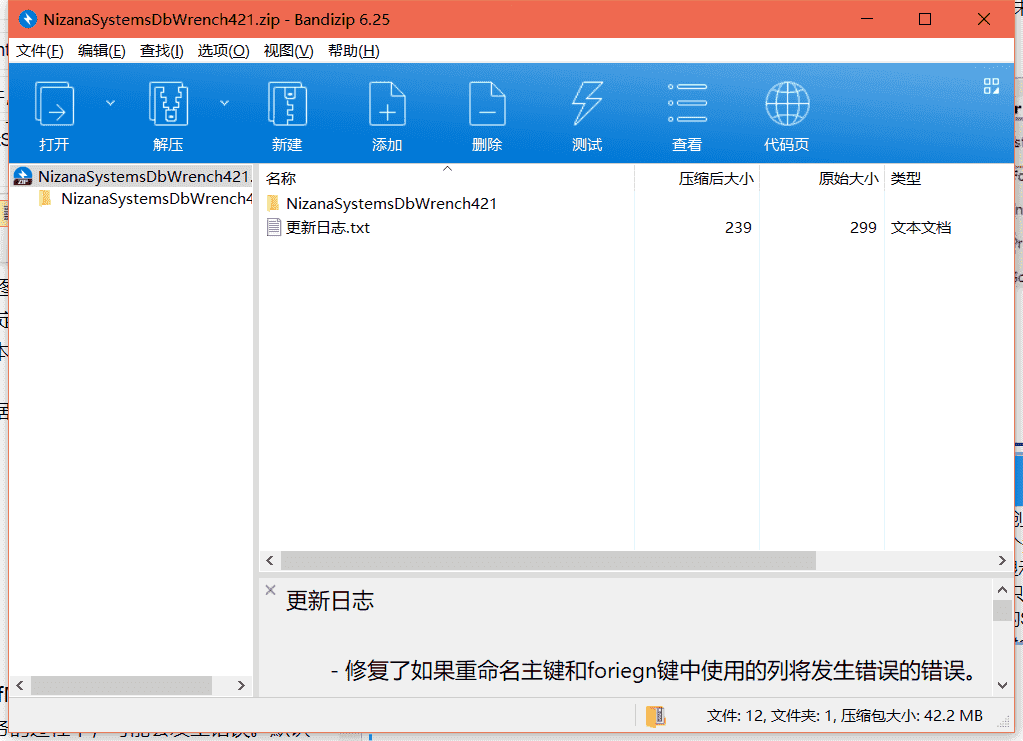The width and height of the screenshot is (1023, 741).
Task: Click the View (查看) list icon
Action: coord(687,103)
